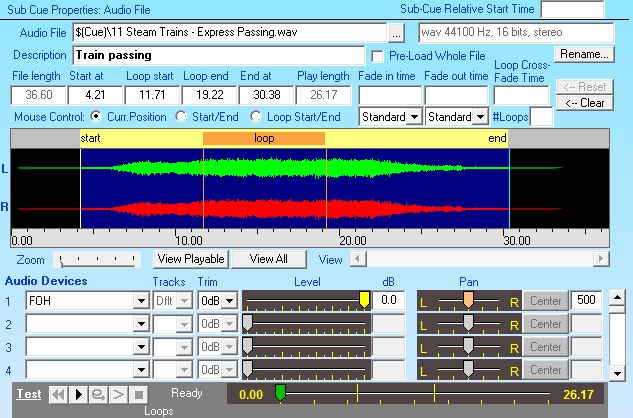Click the #Loops field
This screenshot has width=633, height=418.
541,117
